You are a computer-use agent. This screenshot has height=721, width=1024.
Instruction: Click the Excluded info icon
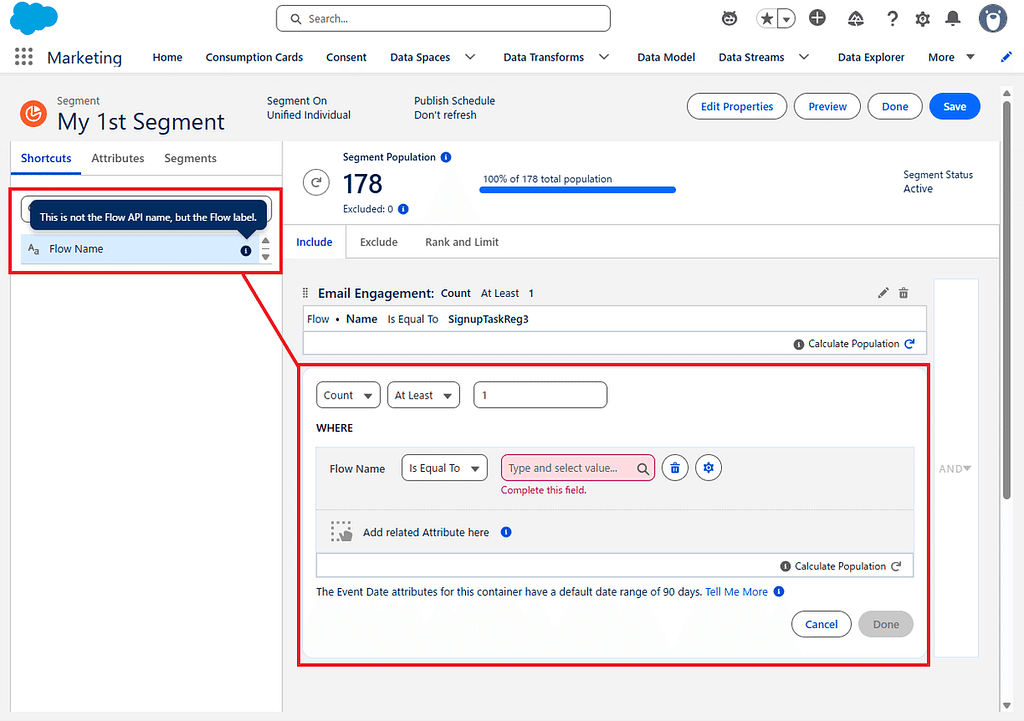404,209
